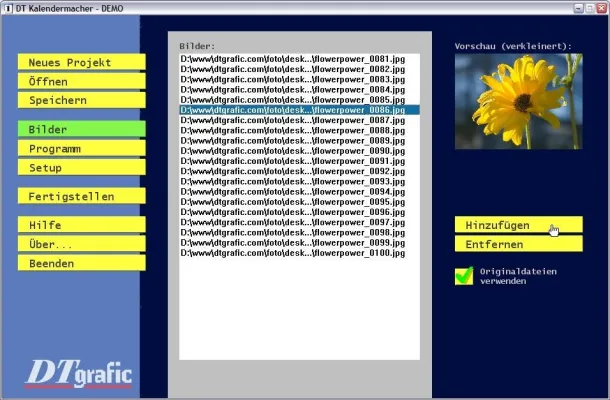
Task: Open Hilfe from the sidebar
Action: click(81, 225)
